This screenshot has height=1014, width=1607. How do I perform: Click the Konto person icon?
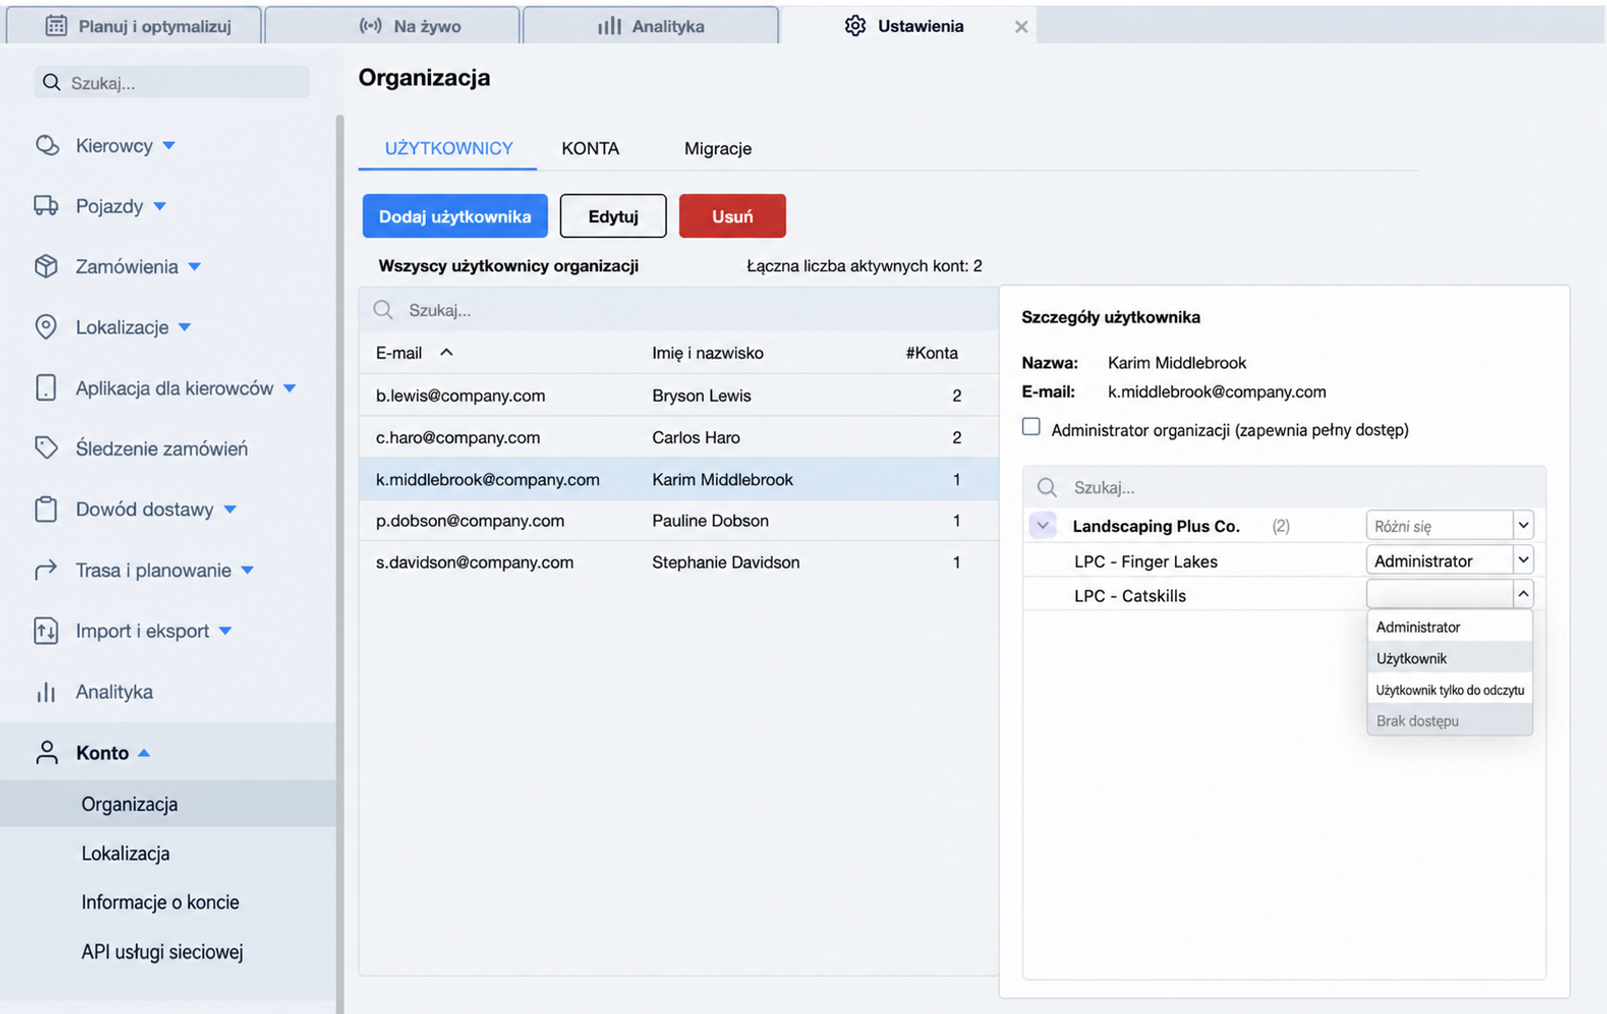[47, 752]
